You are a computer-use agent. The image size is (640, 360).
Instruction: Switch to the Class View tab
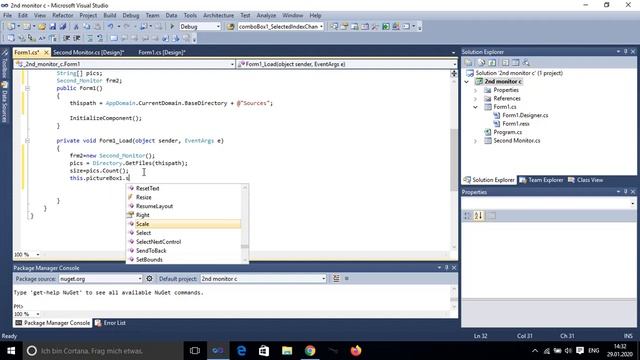tap(585, 180)
